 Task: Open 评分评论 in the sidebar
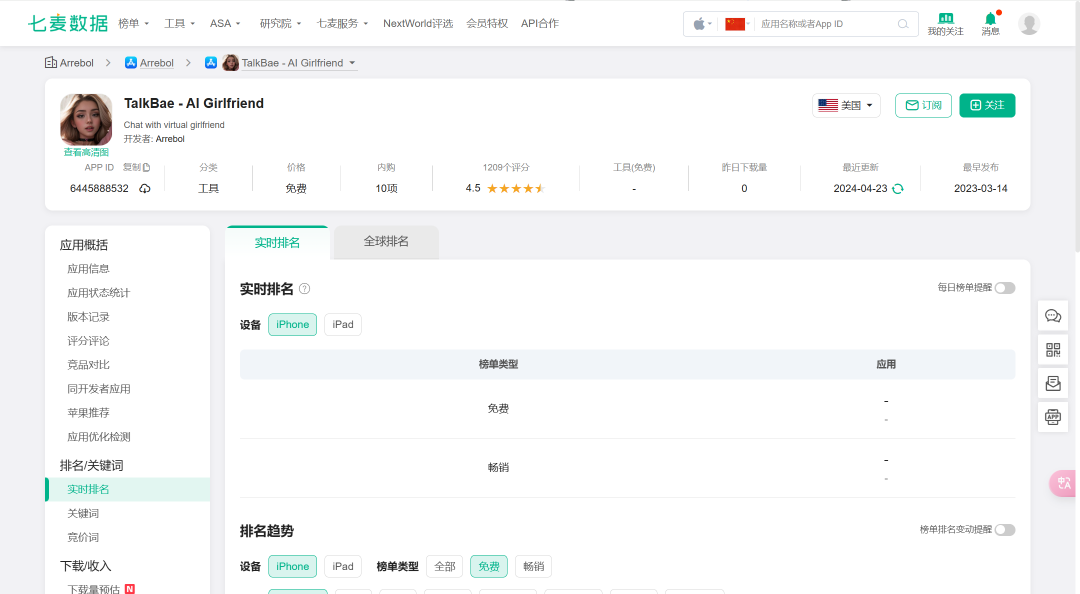(x=88, y=341)
